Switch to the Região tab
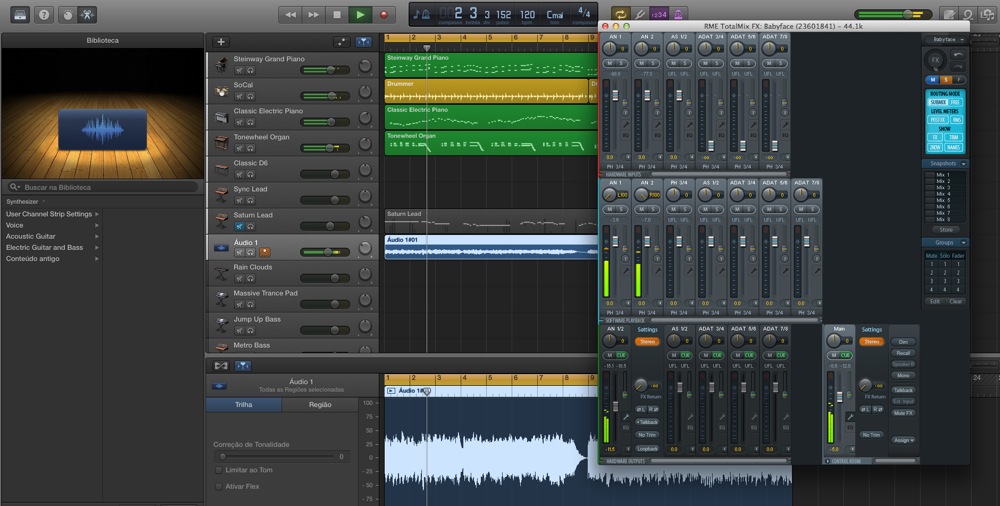This screenshot has width=1000, height=506. tap(320, 405)
